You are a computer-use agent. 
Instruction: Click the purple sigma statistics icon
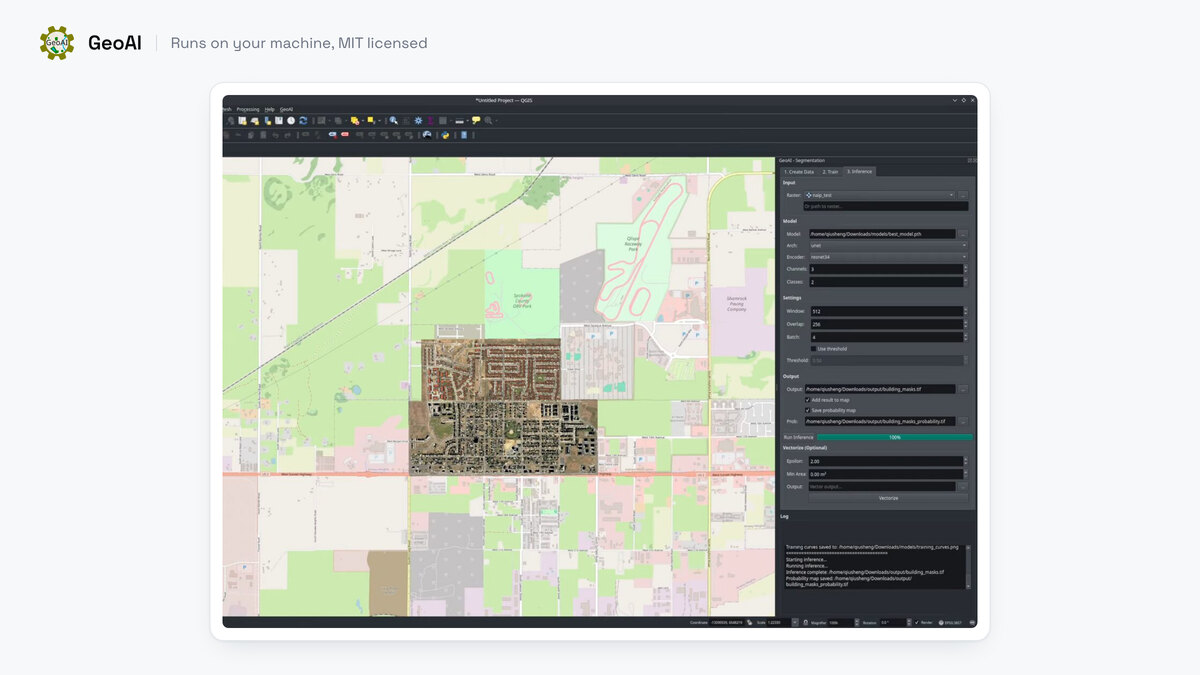click(x=431, y=121)
